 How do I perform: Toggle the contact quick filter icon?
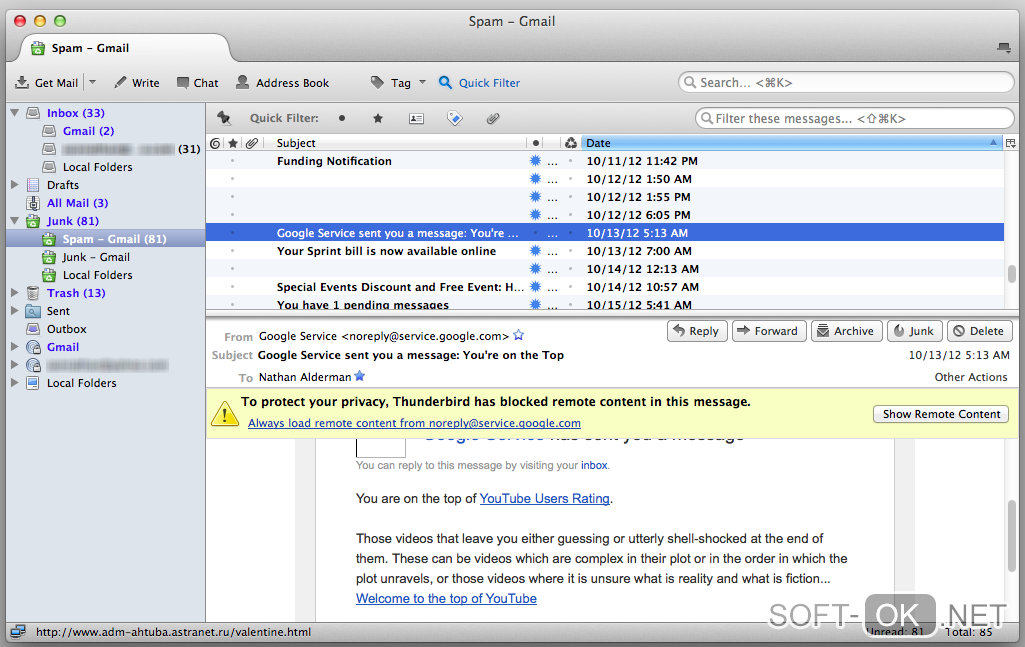pos(416,118)
